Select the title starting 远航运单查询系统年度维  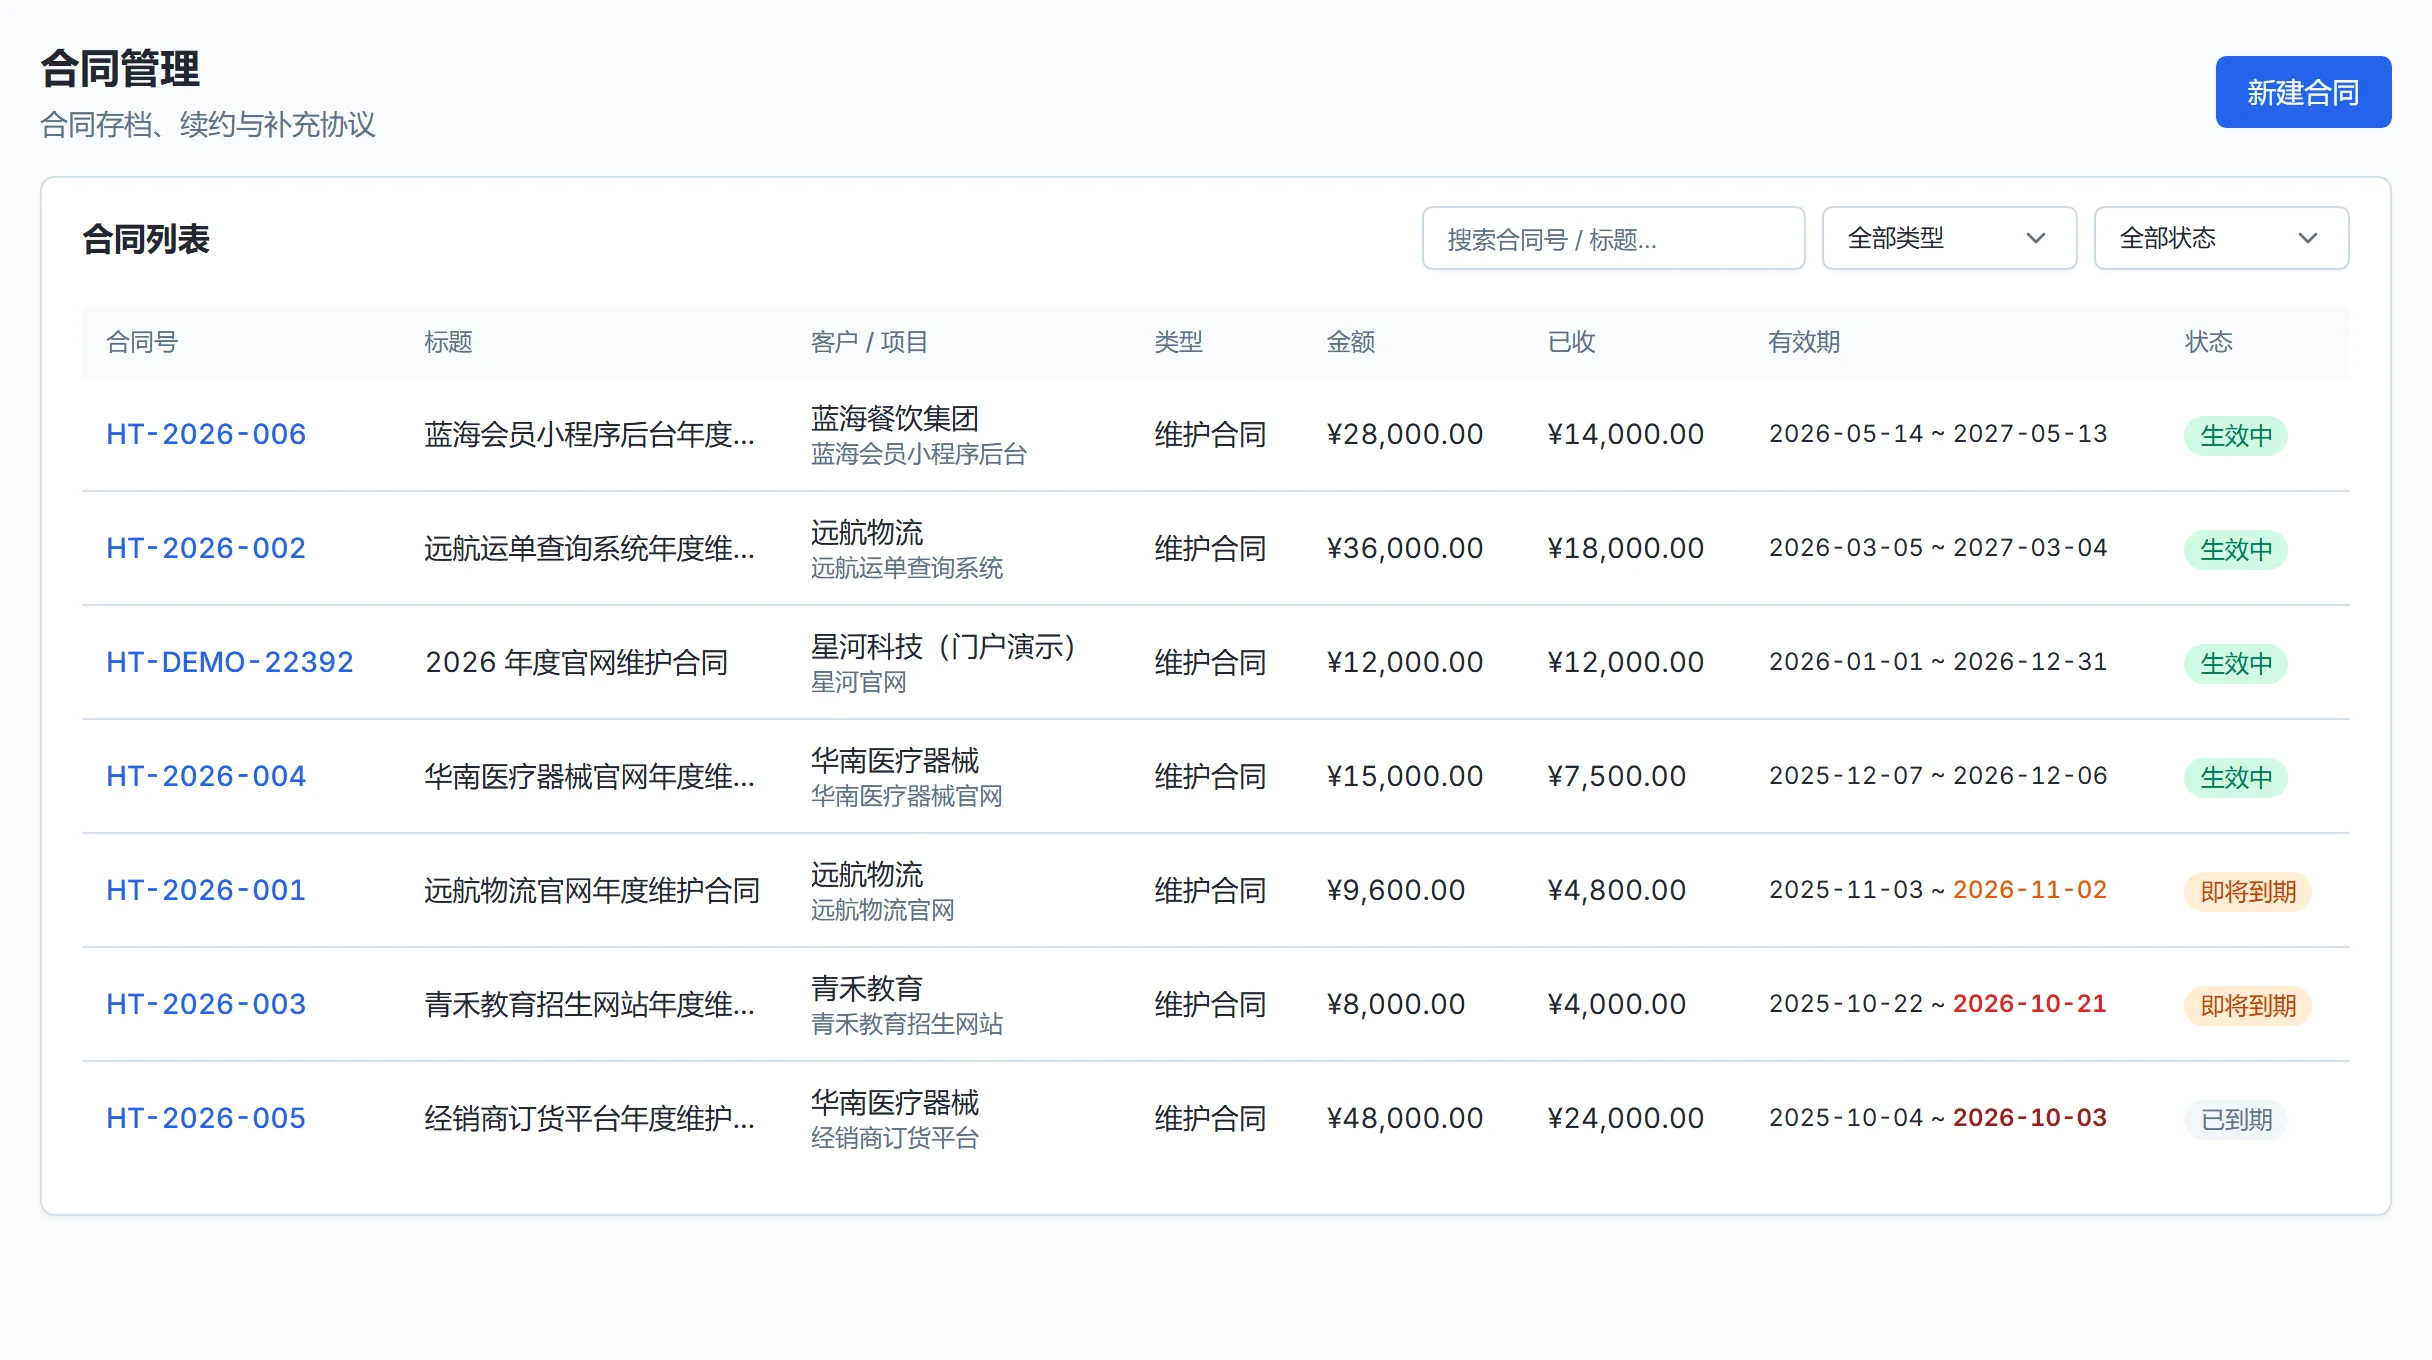pos(590,549)
